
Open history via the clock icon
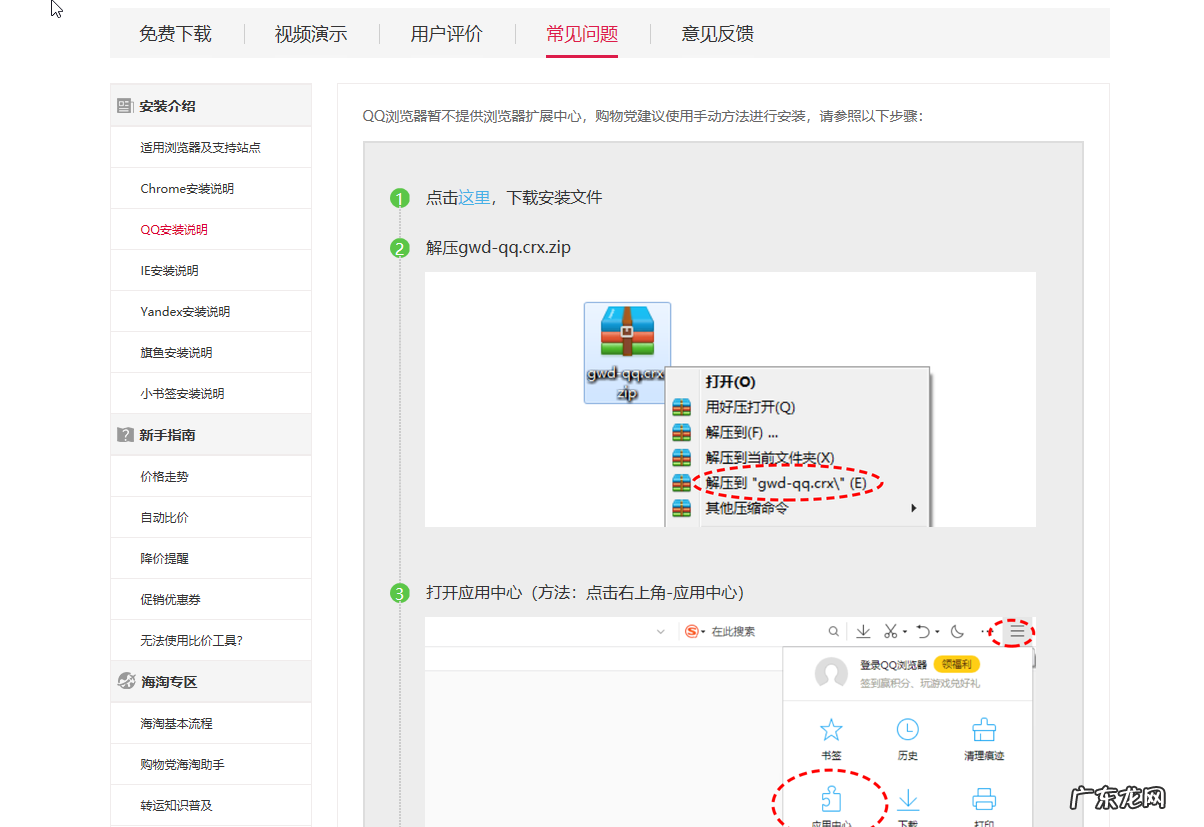pos(907,732)
